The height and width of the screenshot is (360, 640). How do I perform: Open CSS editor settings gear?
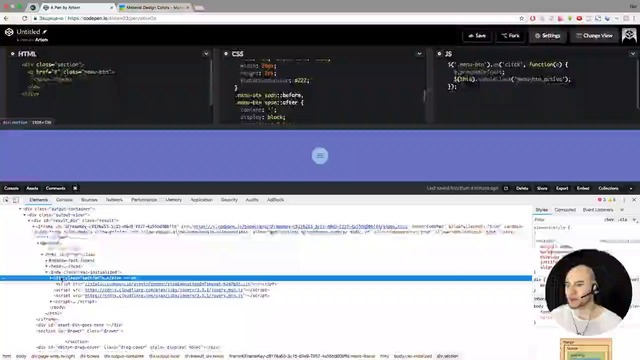226,53
